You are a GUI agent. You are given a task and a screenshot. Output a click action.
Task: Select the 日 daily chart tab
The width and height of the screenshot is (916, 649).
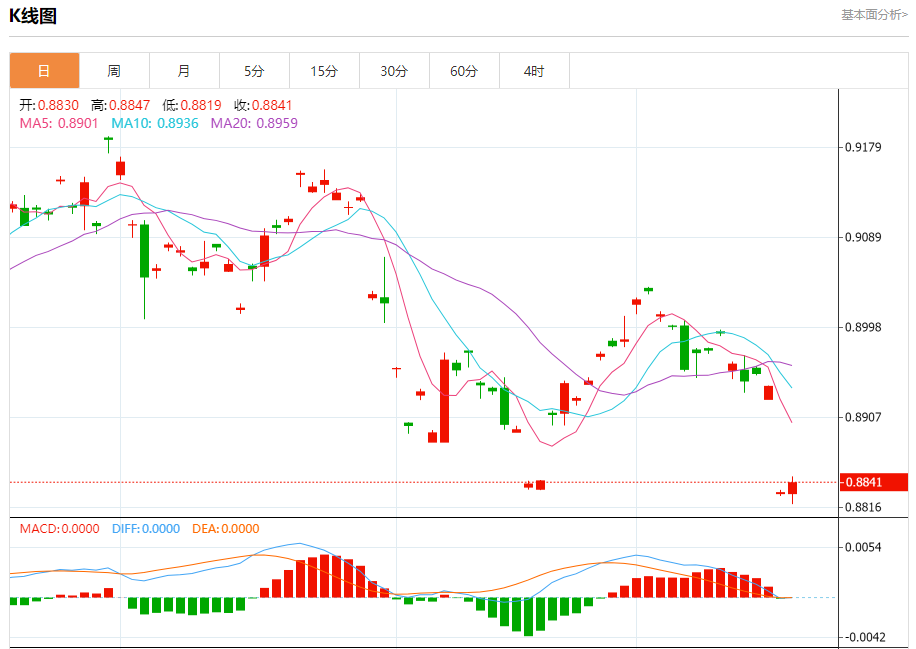pyautogui.click(x=44, y=71)
